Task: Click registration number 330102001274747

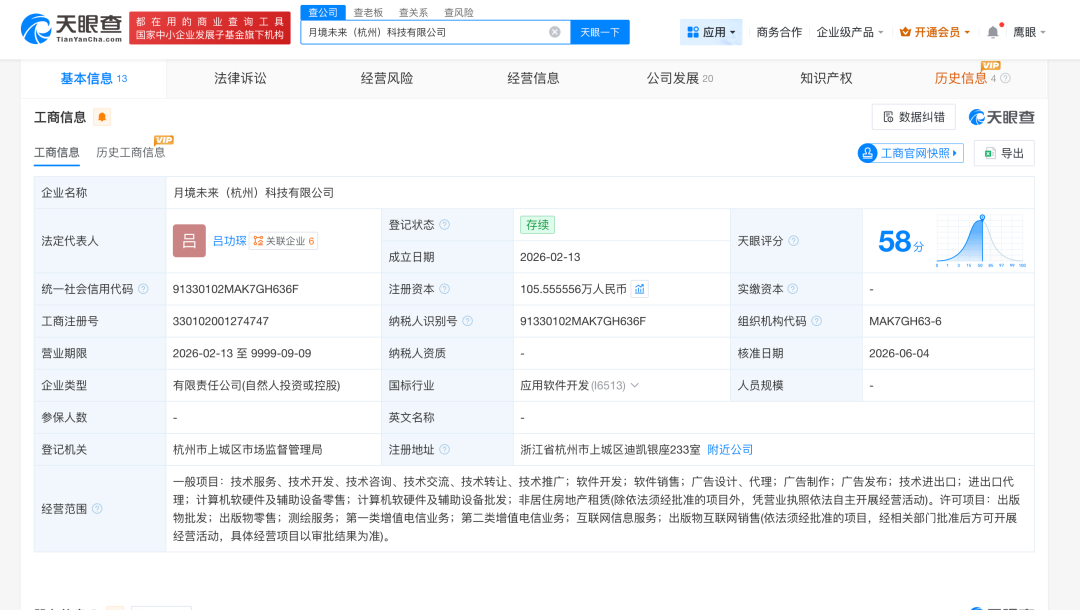Action: pyautogui.click(x=220, y=321)
